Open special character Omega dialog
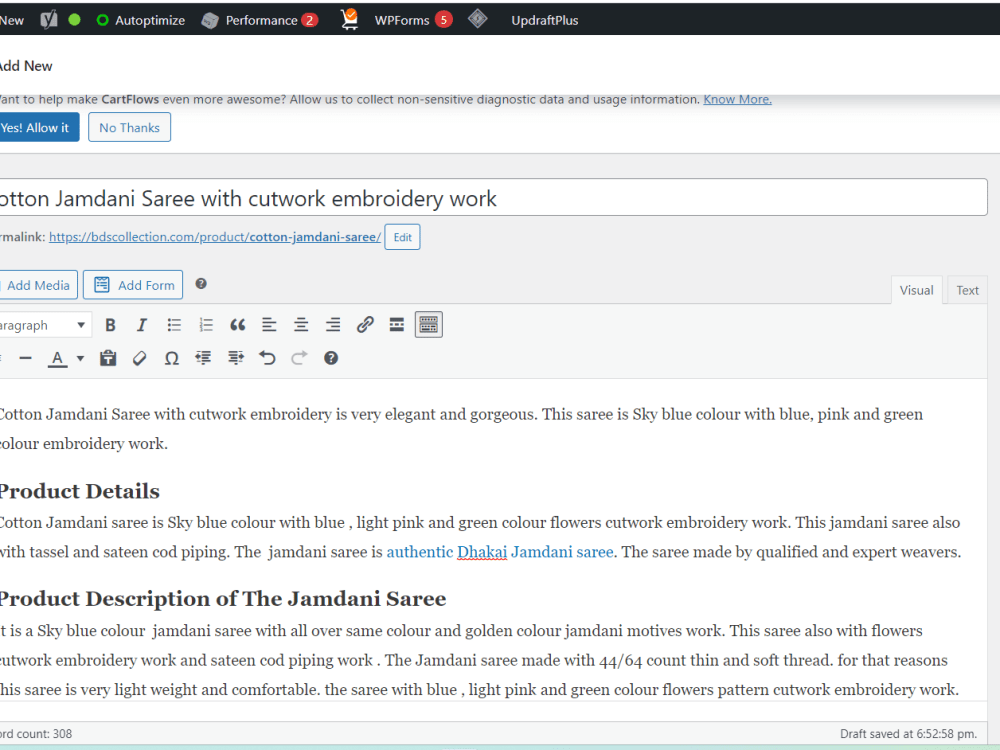Image resolution: width=1000 pixels, height=750 pixels. click(172, 358)
